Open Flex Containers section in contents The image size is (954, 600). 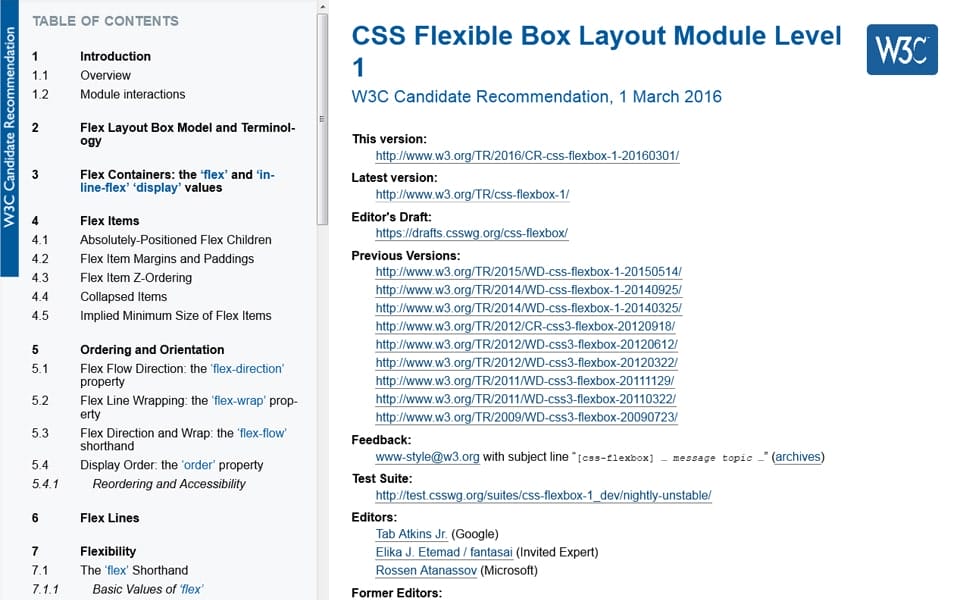click(177, 181)
